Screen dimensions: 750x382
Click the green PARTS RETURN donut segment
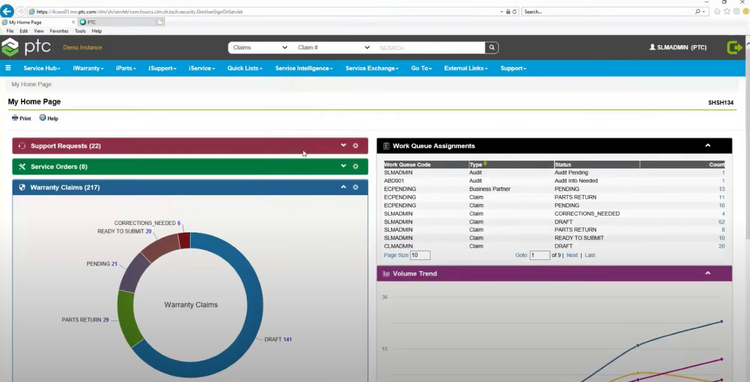pyautogui.click(x=127, y=318)
